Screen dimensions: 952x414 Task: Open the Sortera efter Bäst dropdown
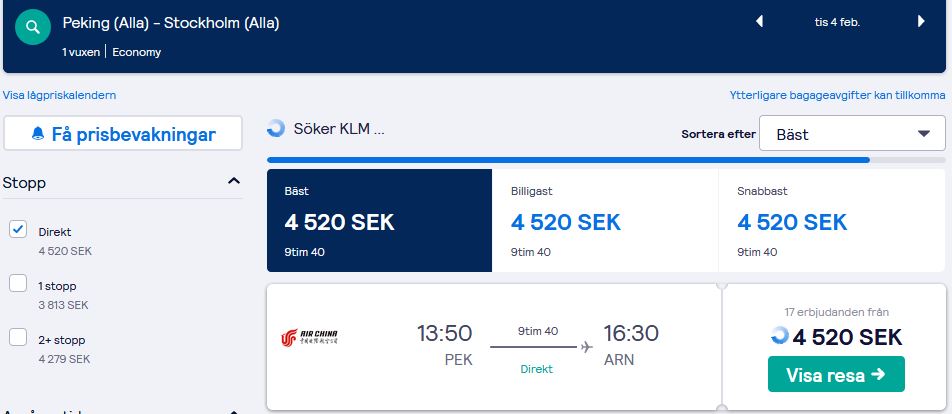pyautogui.click(x=851, y=134)
